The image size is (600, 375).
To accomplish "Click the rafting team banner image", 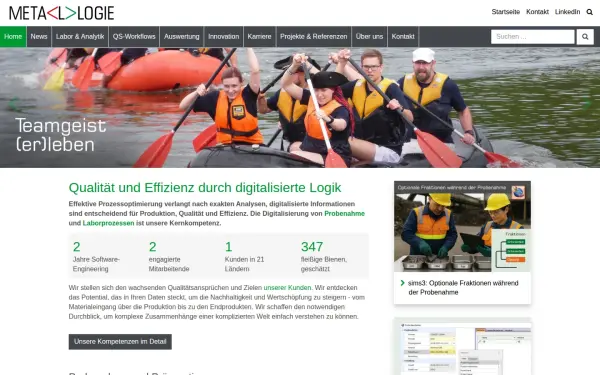I will pyautogui.click(x=300, y=108).
